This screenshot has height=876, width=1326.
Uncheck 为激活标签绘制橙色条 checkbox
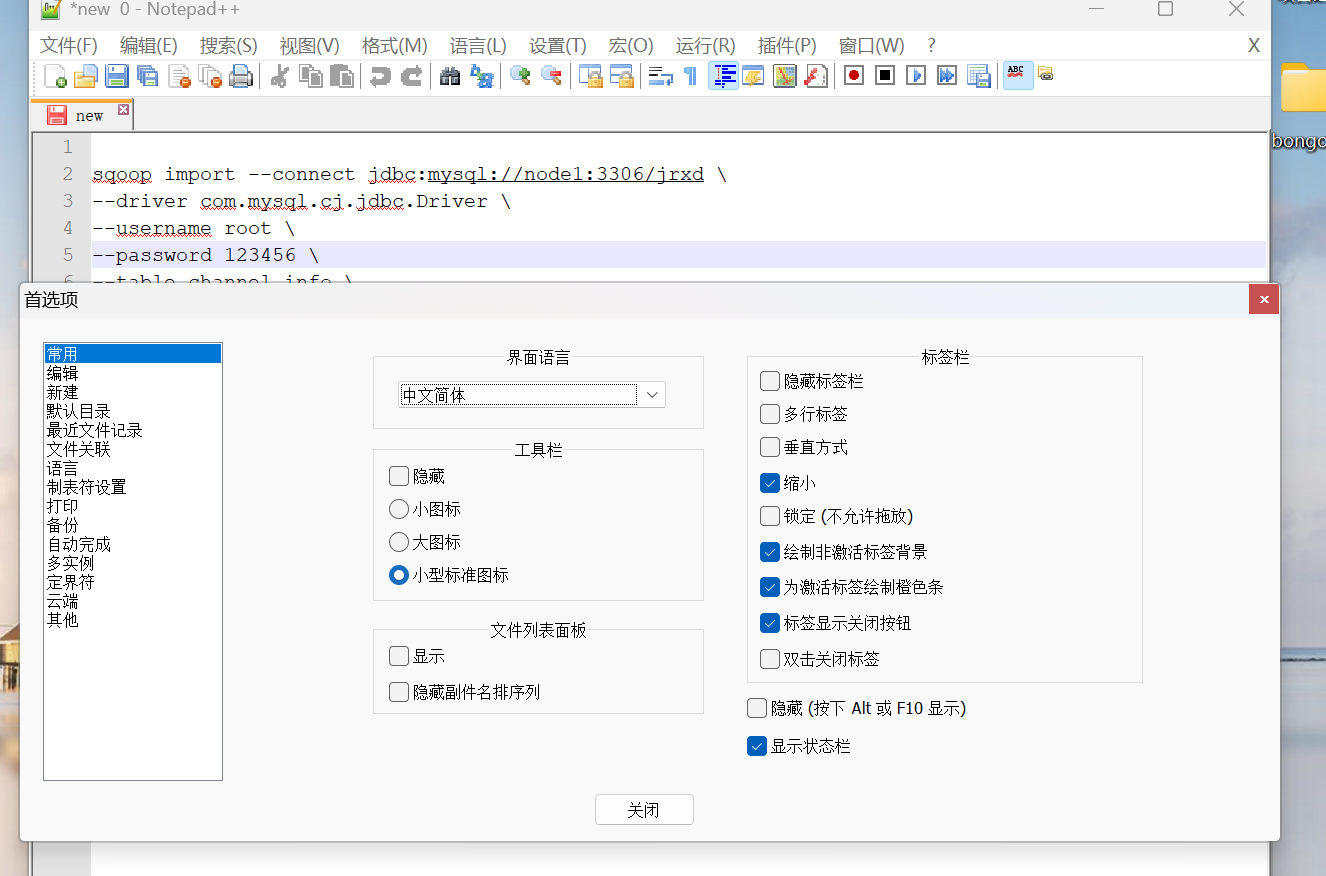[770, 587]
